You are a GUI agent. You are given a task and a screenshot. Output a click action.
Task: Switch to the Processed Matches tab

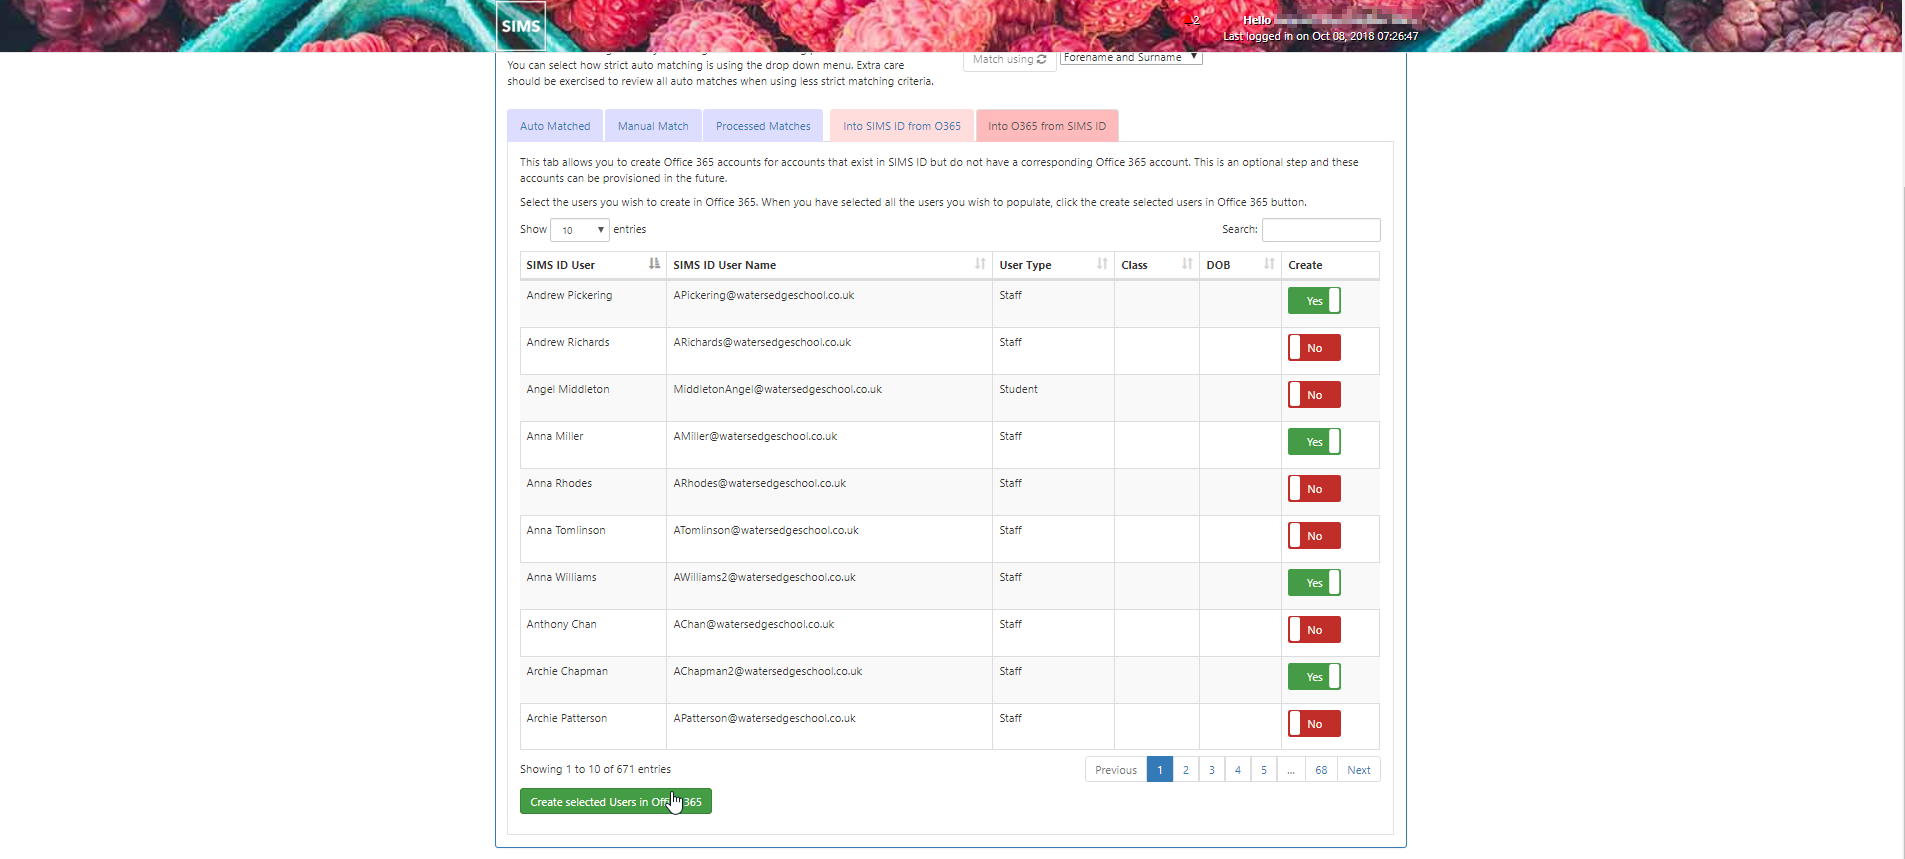pyautogui.click(x=763, y=126)
